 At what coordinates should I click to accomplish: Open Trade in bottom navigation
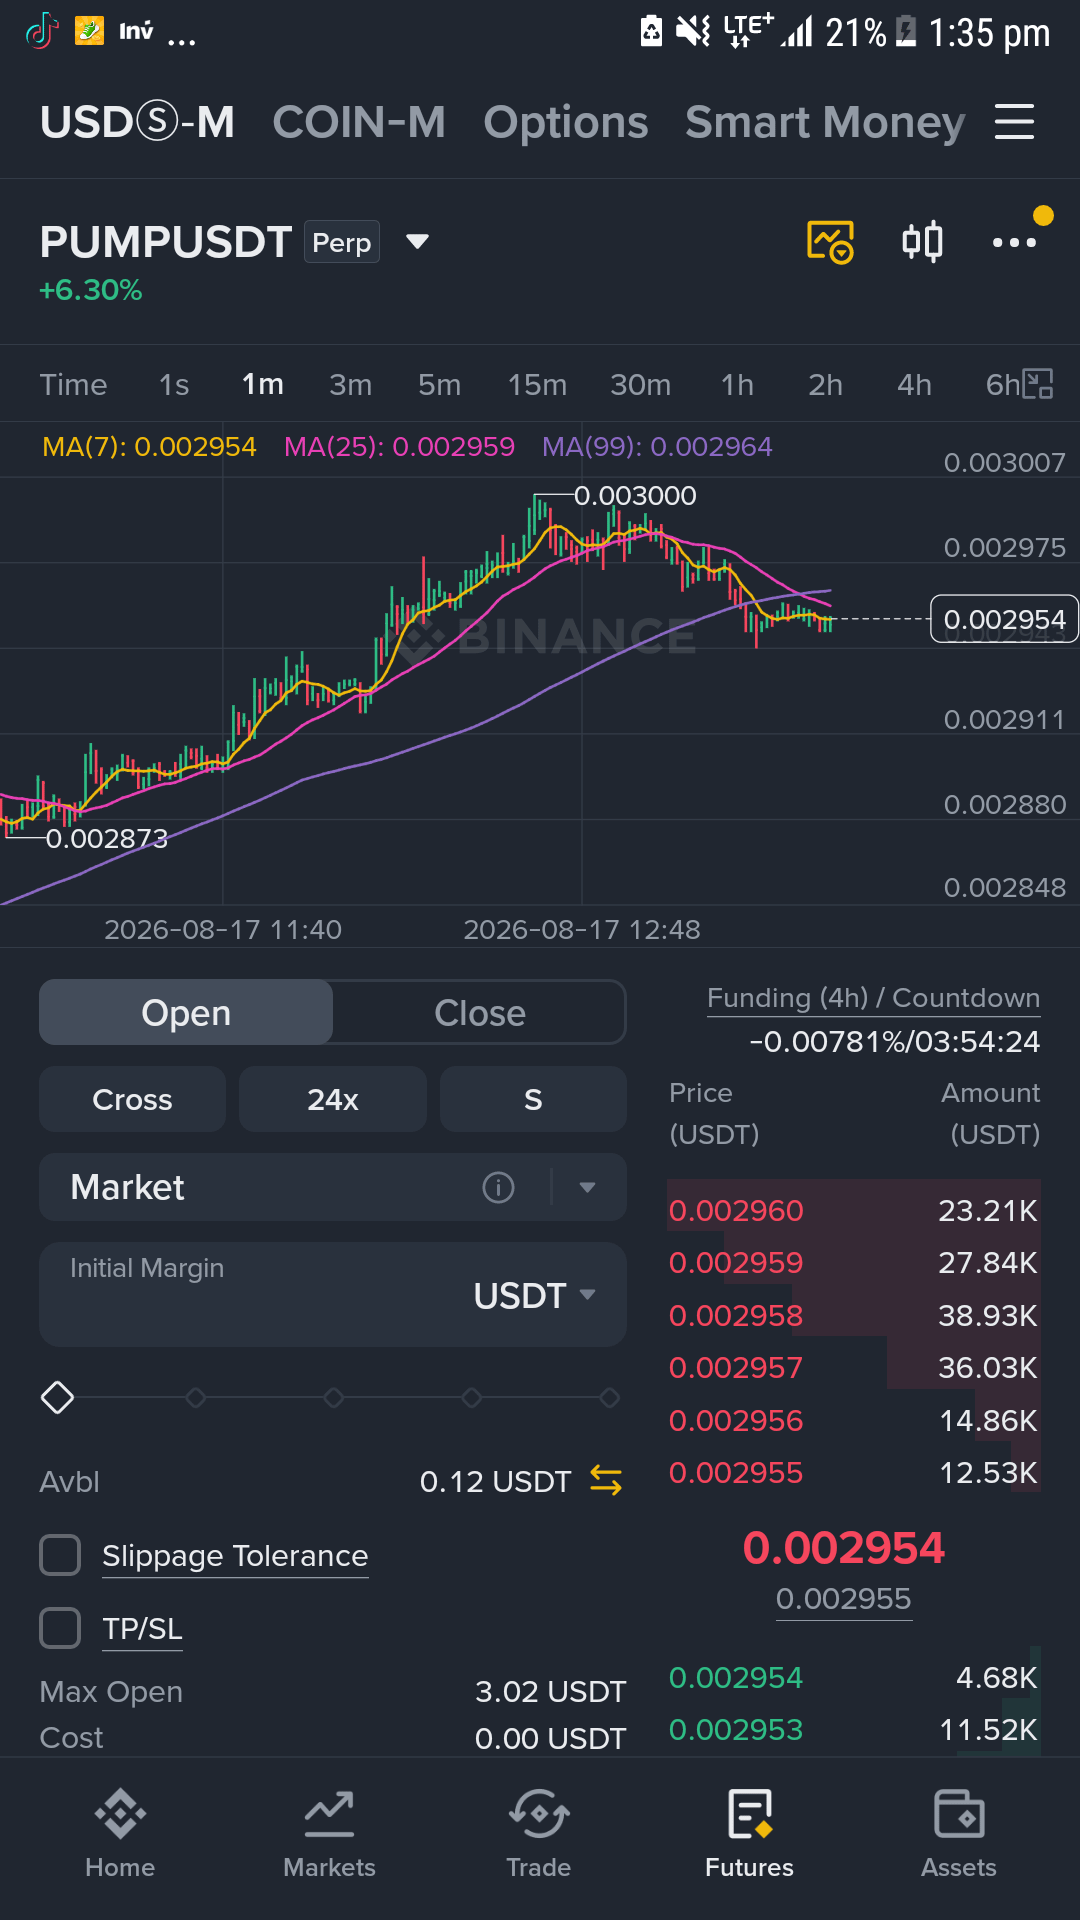click(539, 1833)
